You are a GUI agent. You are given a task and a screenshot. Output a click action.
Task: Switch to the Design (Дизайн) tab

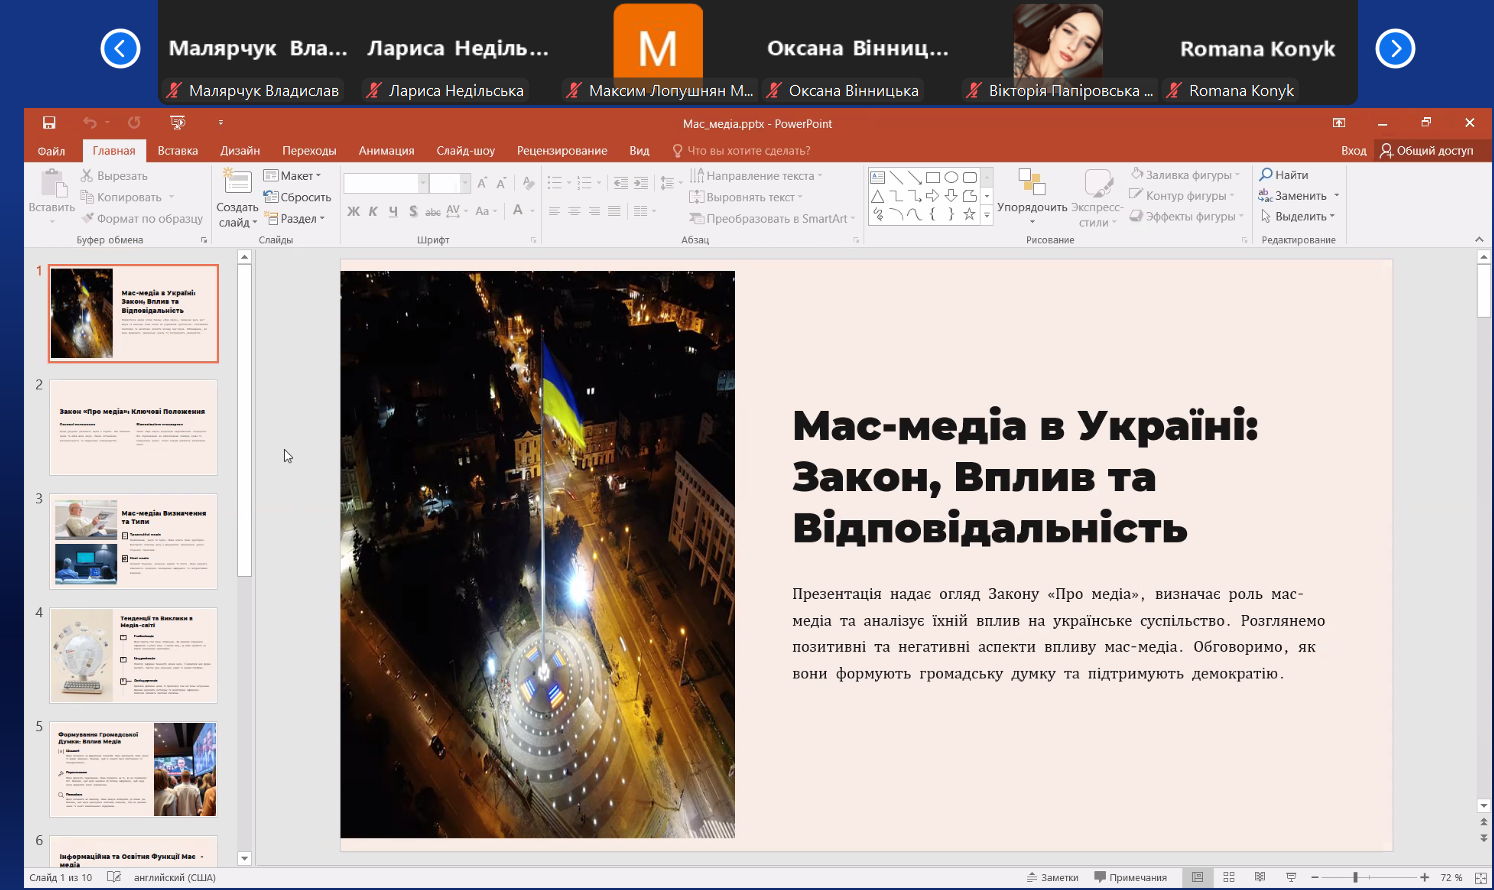click(x=240, y=151)
